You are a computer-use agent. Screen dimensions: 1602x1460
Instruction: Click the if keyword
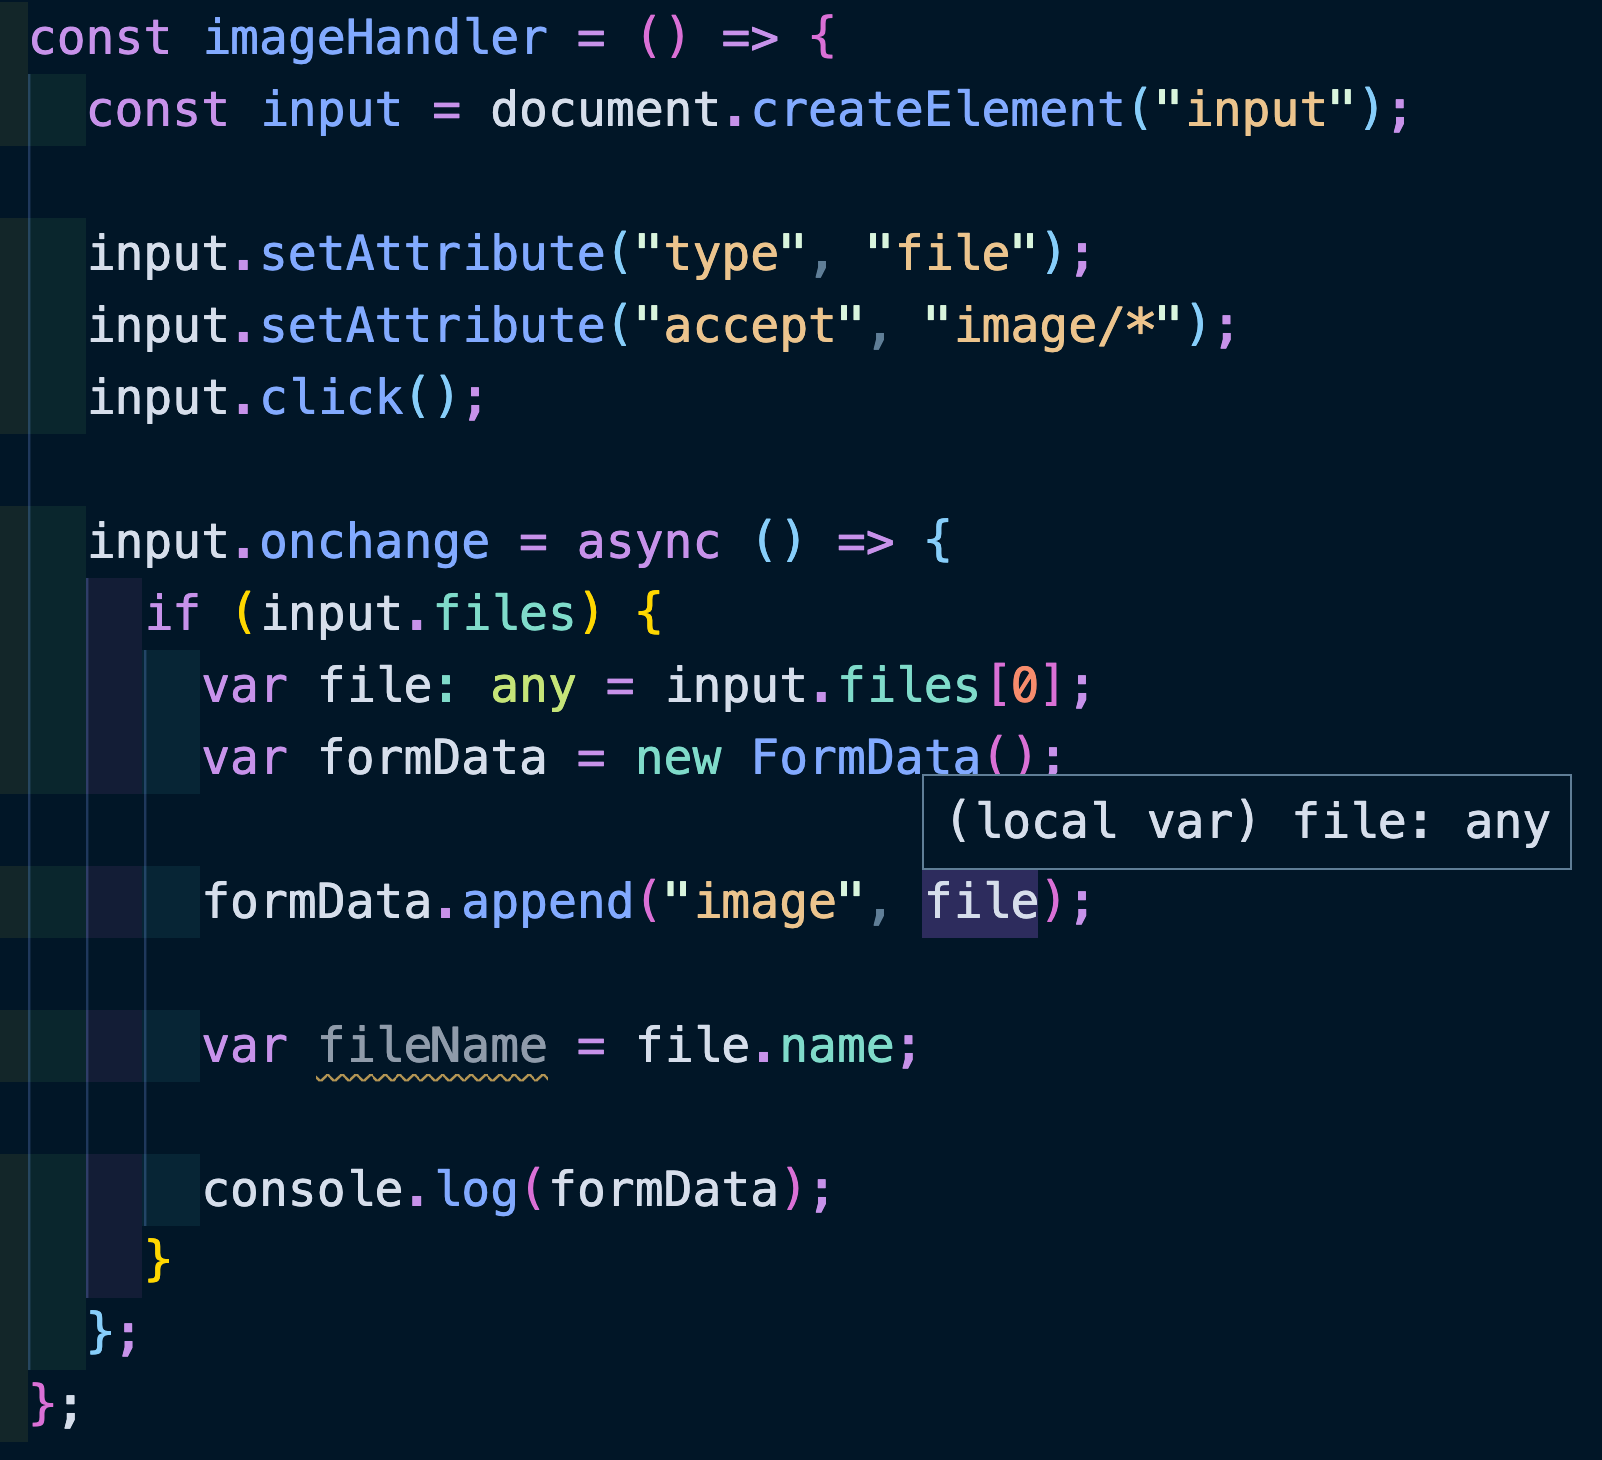(173, 614)
